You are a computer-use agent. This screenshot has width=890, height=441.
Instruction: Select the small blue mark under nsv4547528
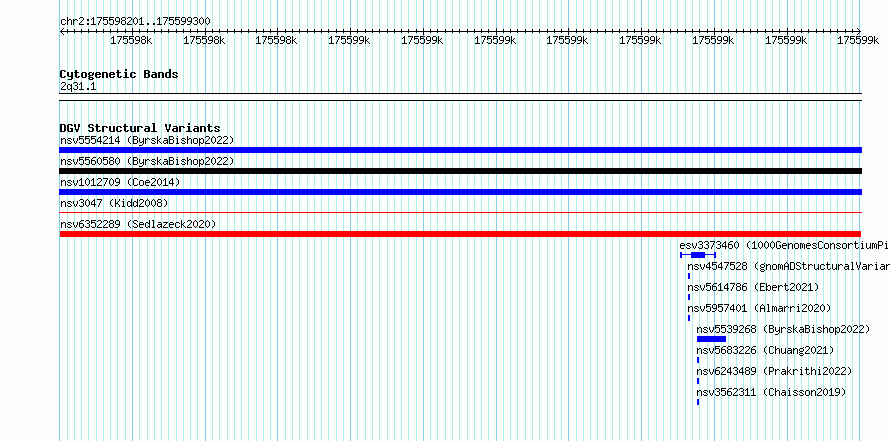(689, 276)
